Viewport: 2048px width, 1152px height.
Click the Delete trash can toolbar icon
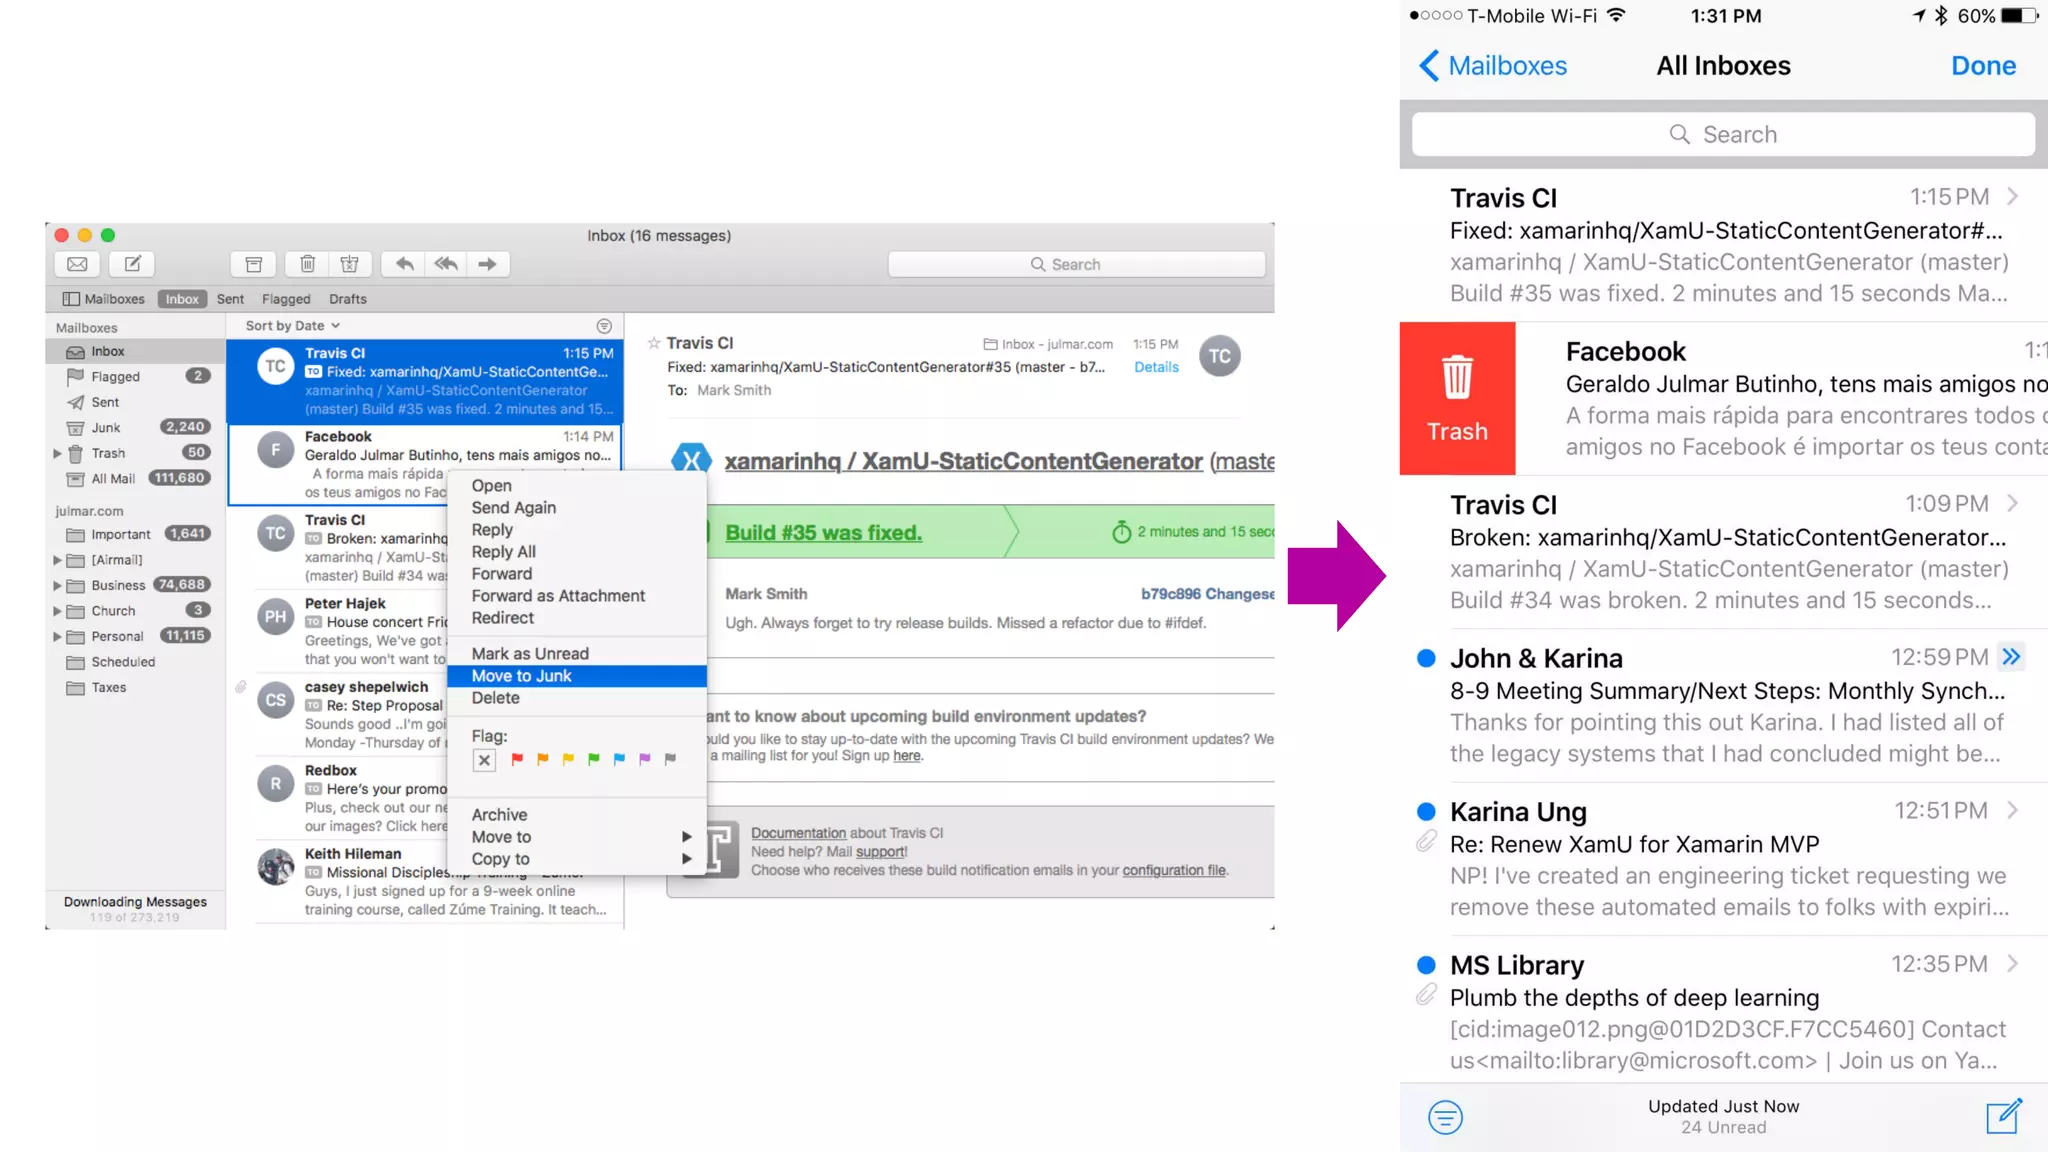click(308, 264)
